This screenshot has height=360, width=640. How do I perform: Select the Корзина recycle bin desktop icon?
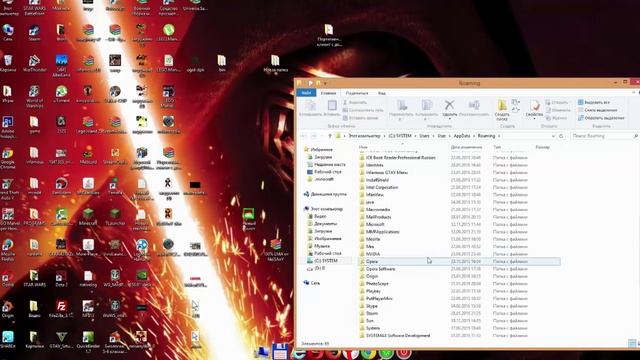coord(8,63)
